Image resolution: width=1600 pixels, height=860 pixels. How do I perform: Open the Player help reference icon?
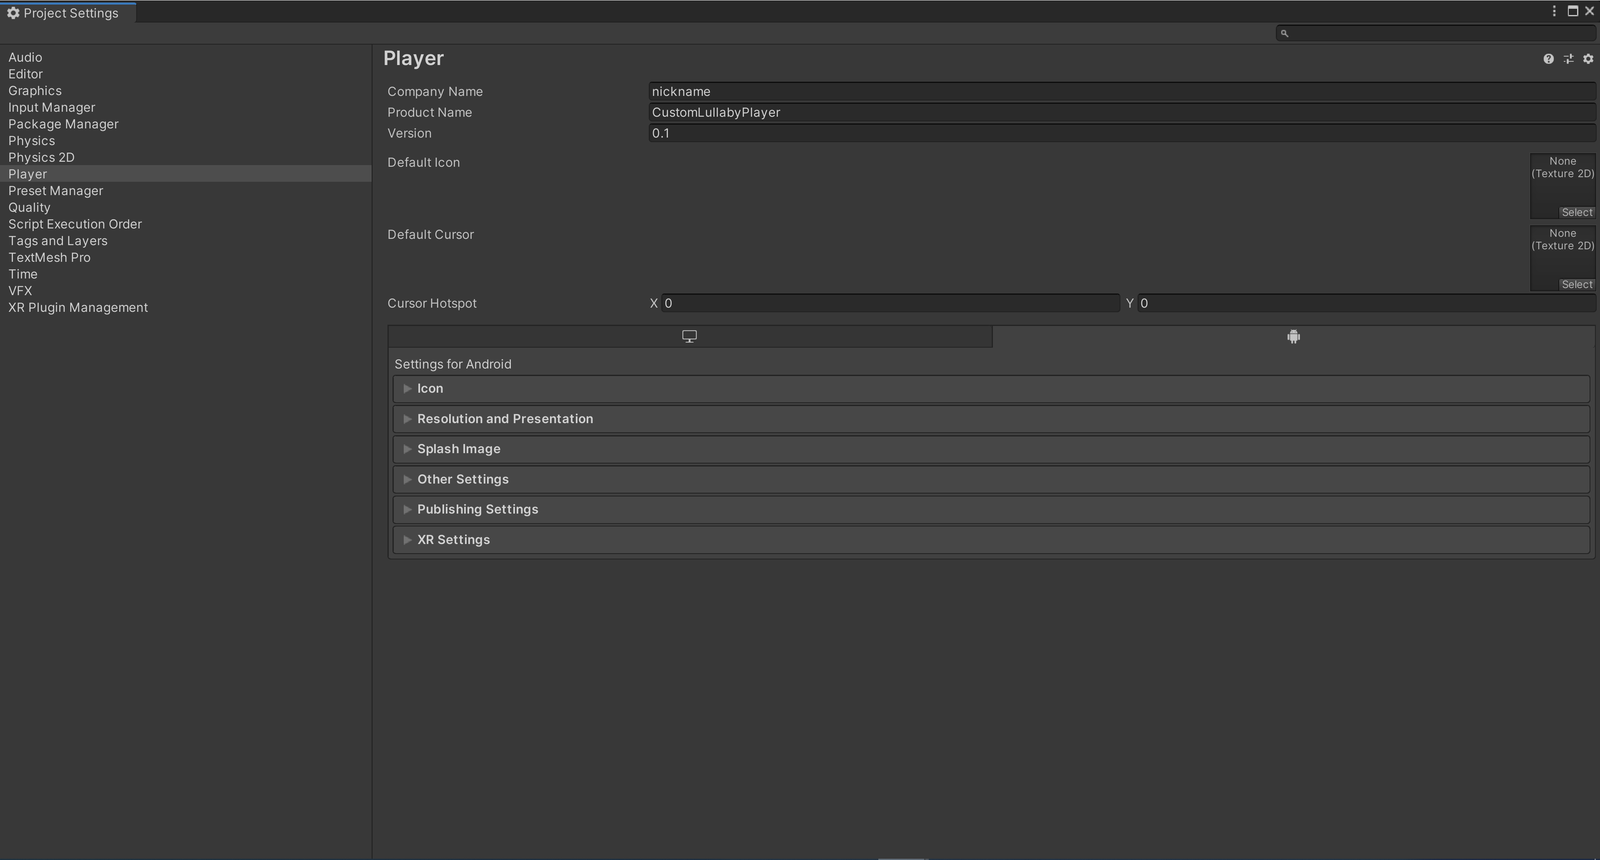[1548, 59]
